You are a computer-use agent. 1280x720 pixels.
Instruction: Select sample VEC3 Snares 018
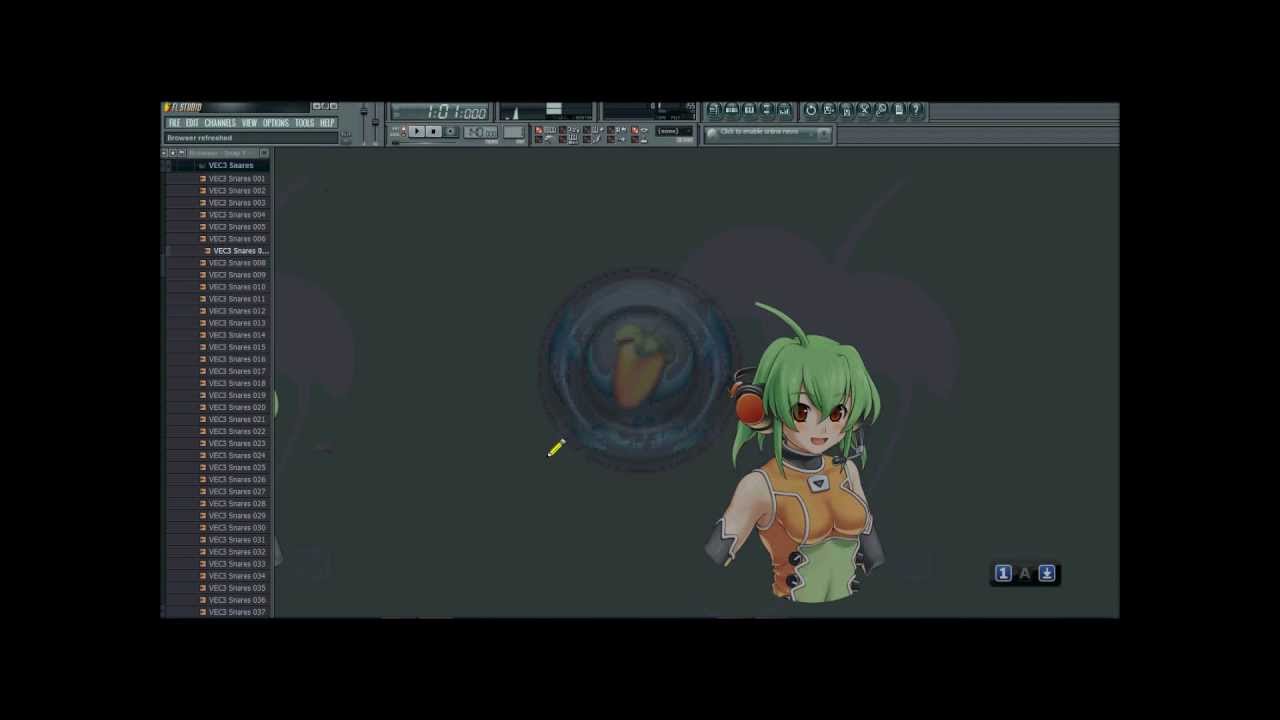point(237,383)
